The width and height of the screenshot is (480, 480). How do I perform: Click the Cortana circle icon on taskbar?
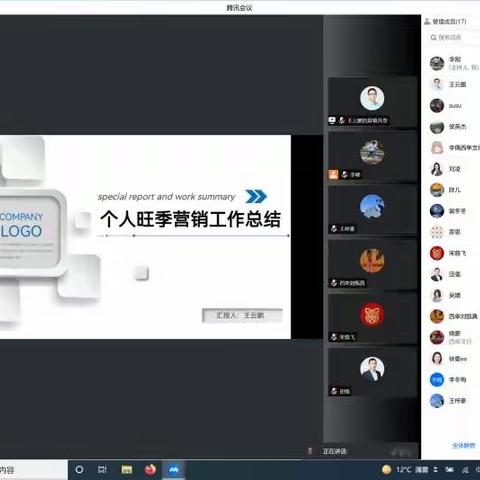pyautogui.click(x=79, y=470)
